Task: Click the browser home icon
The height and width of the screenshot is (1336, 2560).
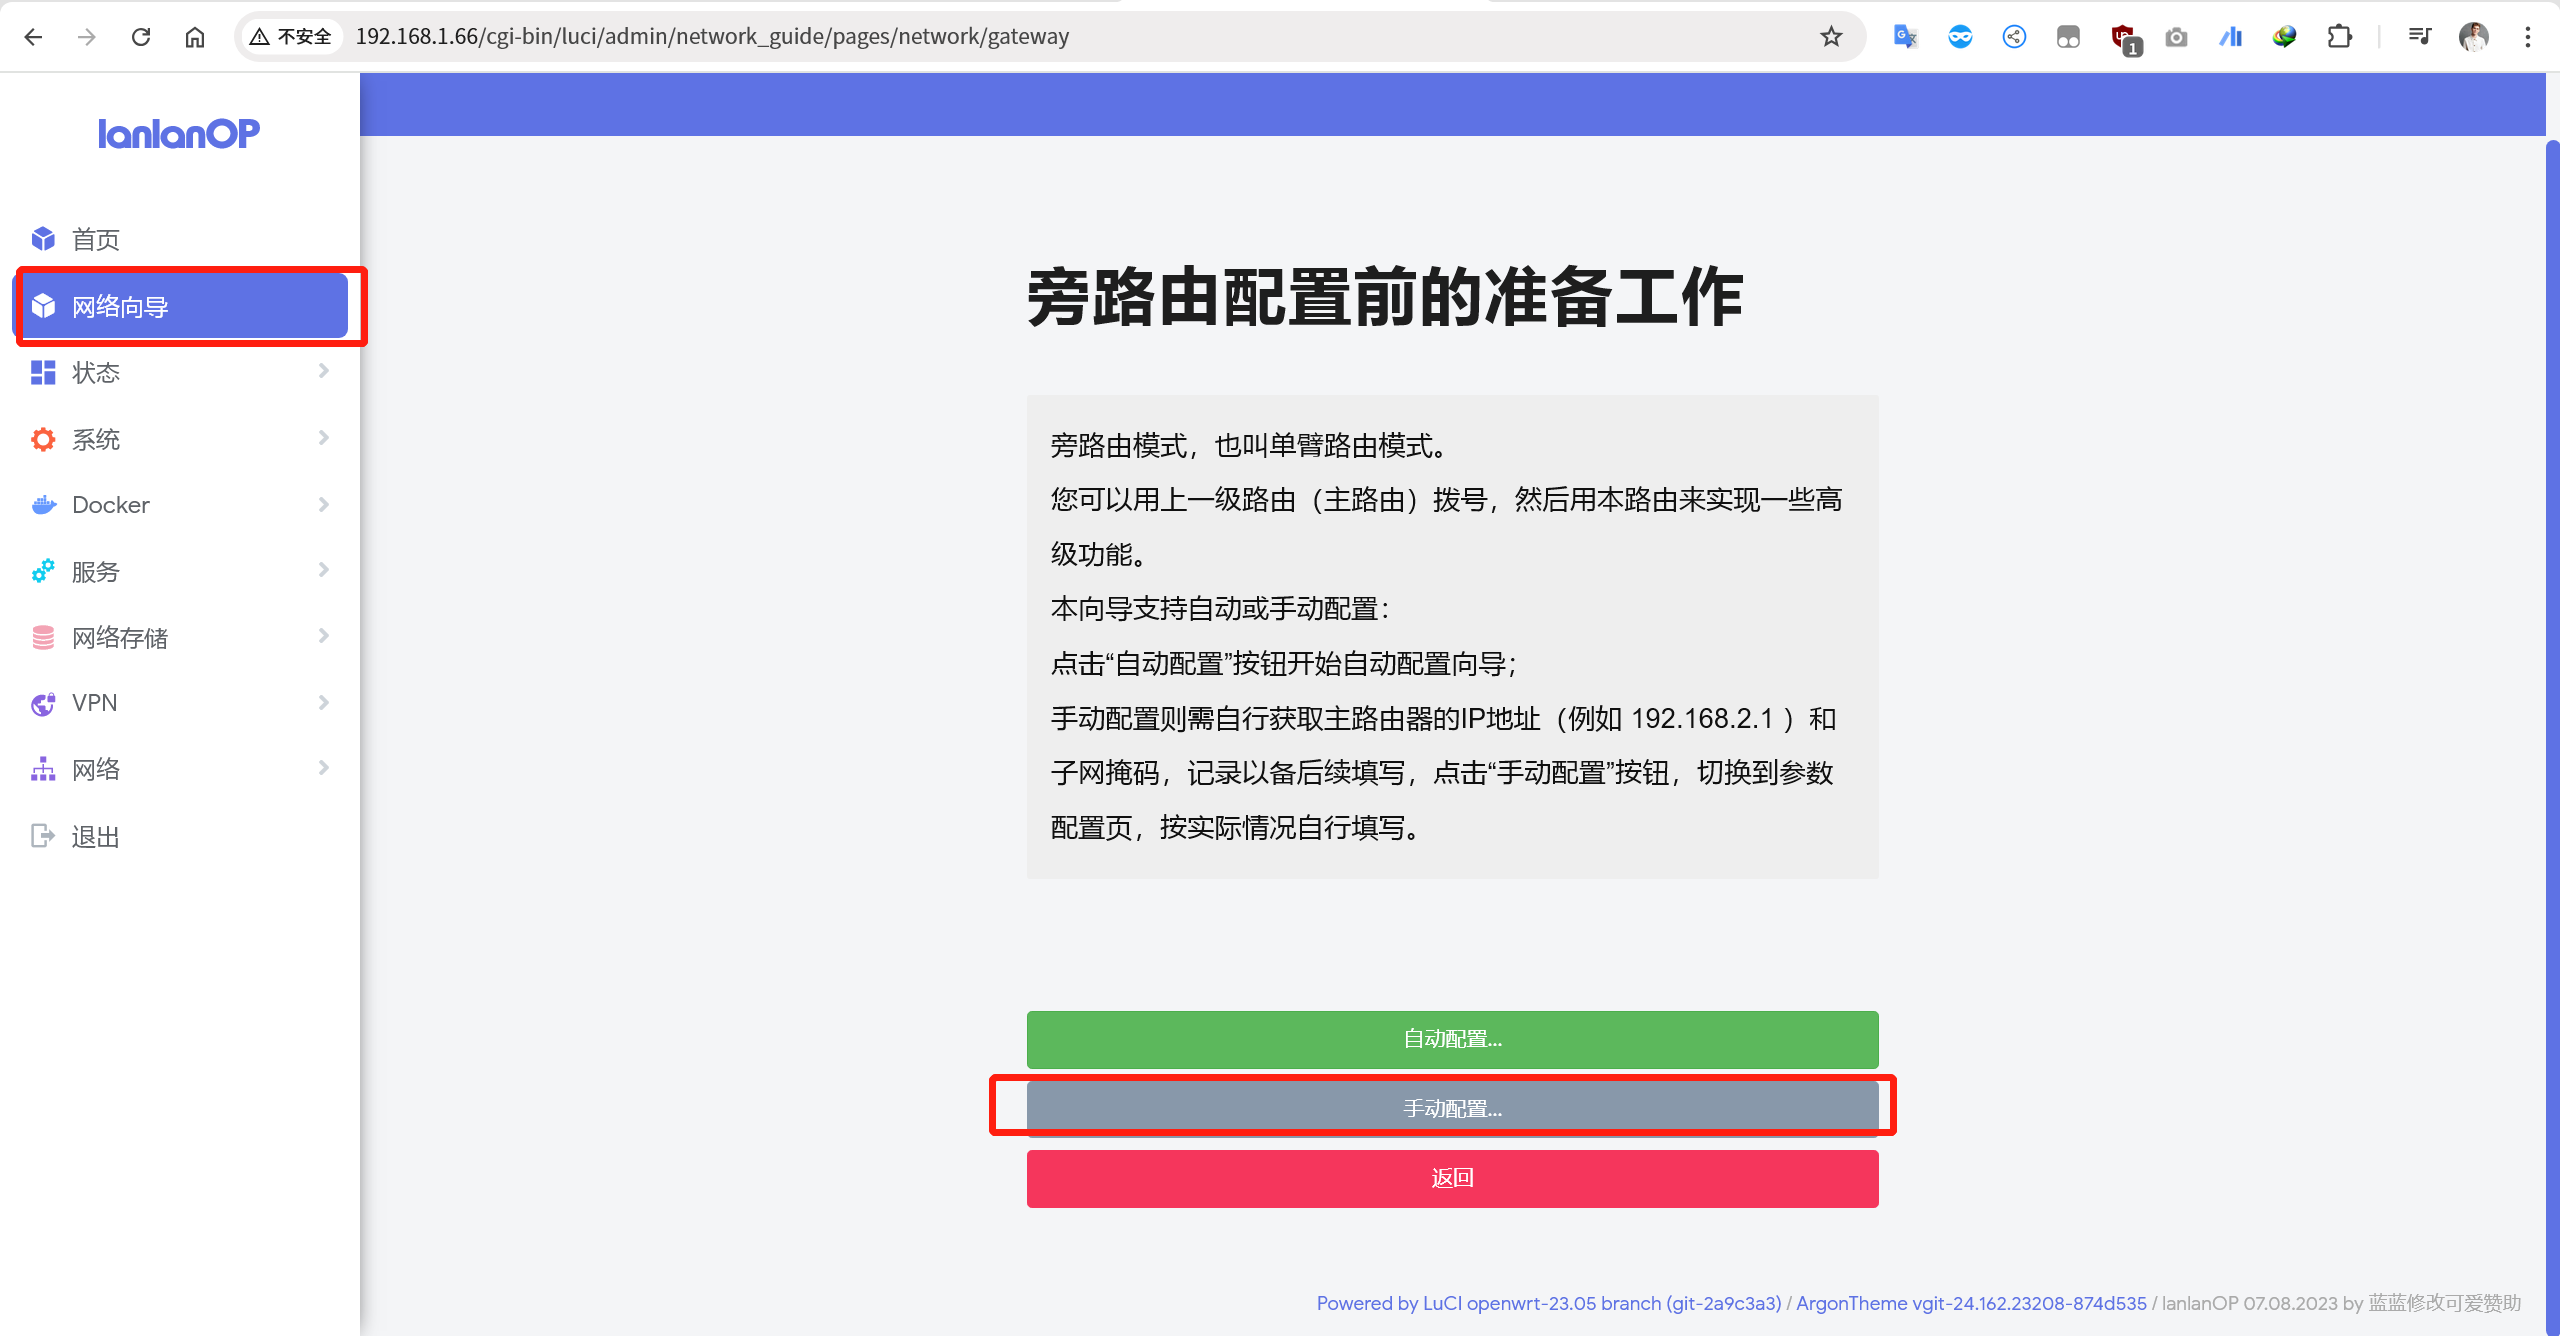Action: [195, 37]
